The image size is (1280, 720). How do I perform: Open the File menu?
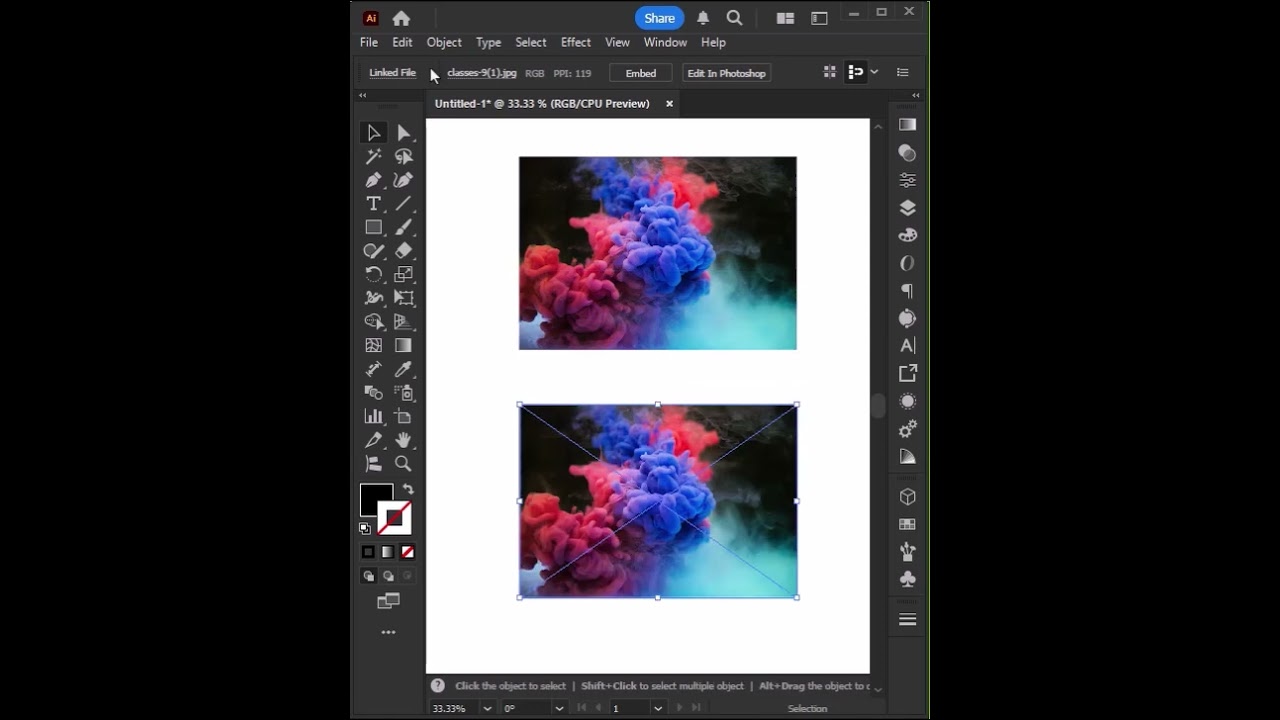pos(369,42)
